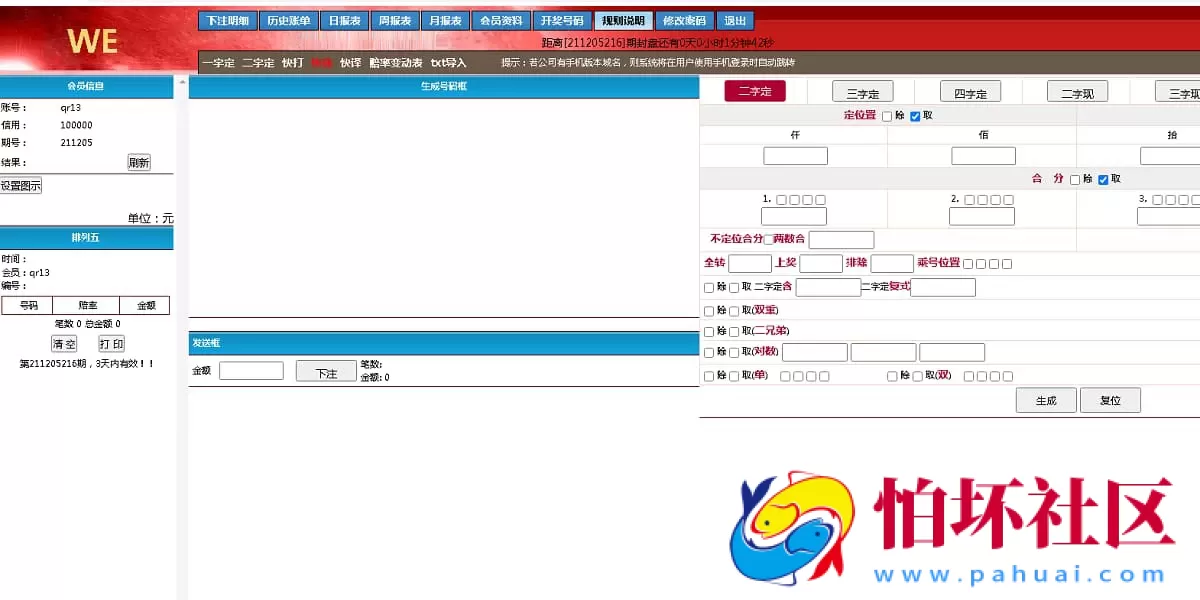Type amount in the 金额 input field

click(x=250, y=369)
